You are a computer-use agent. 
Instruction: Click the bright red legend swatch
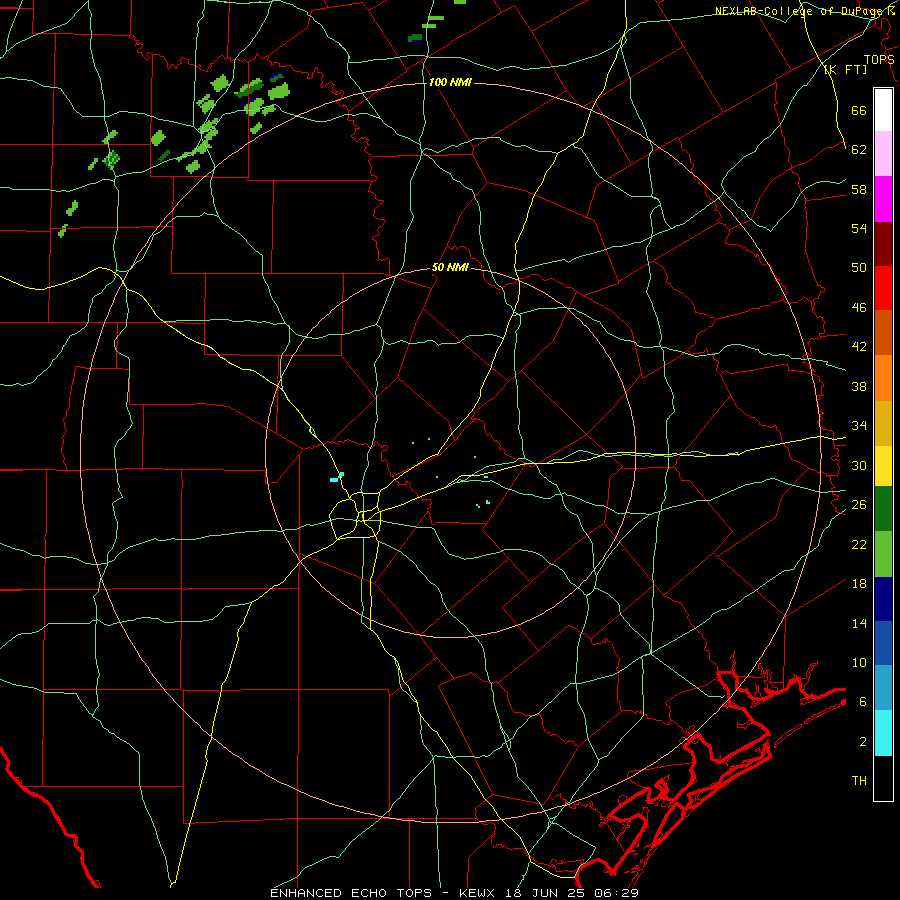pos(883,288)
